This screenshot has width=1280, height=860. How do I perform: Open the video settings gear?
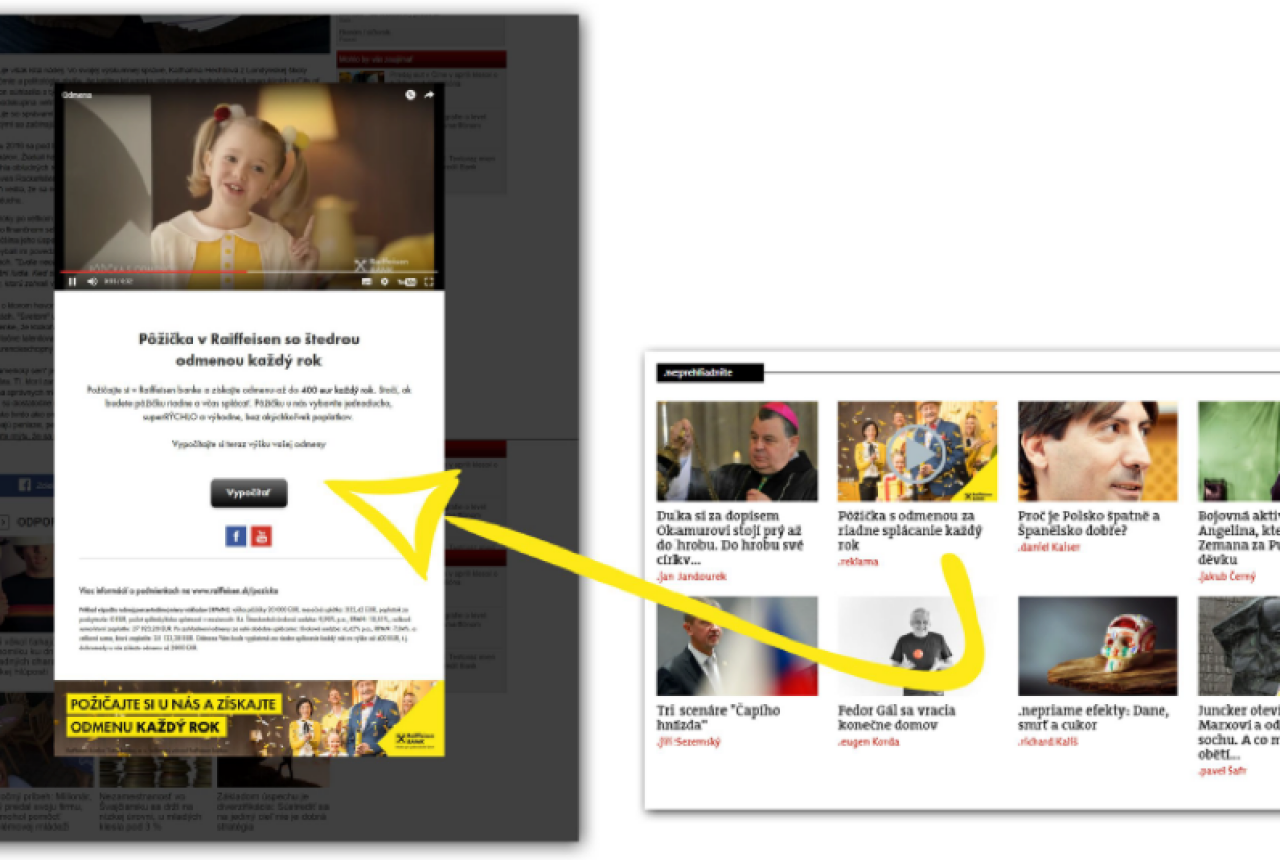pyautogui.click(x=385, y=282)
